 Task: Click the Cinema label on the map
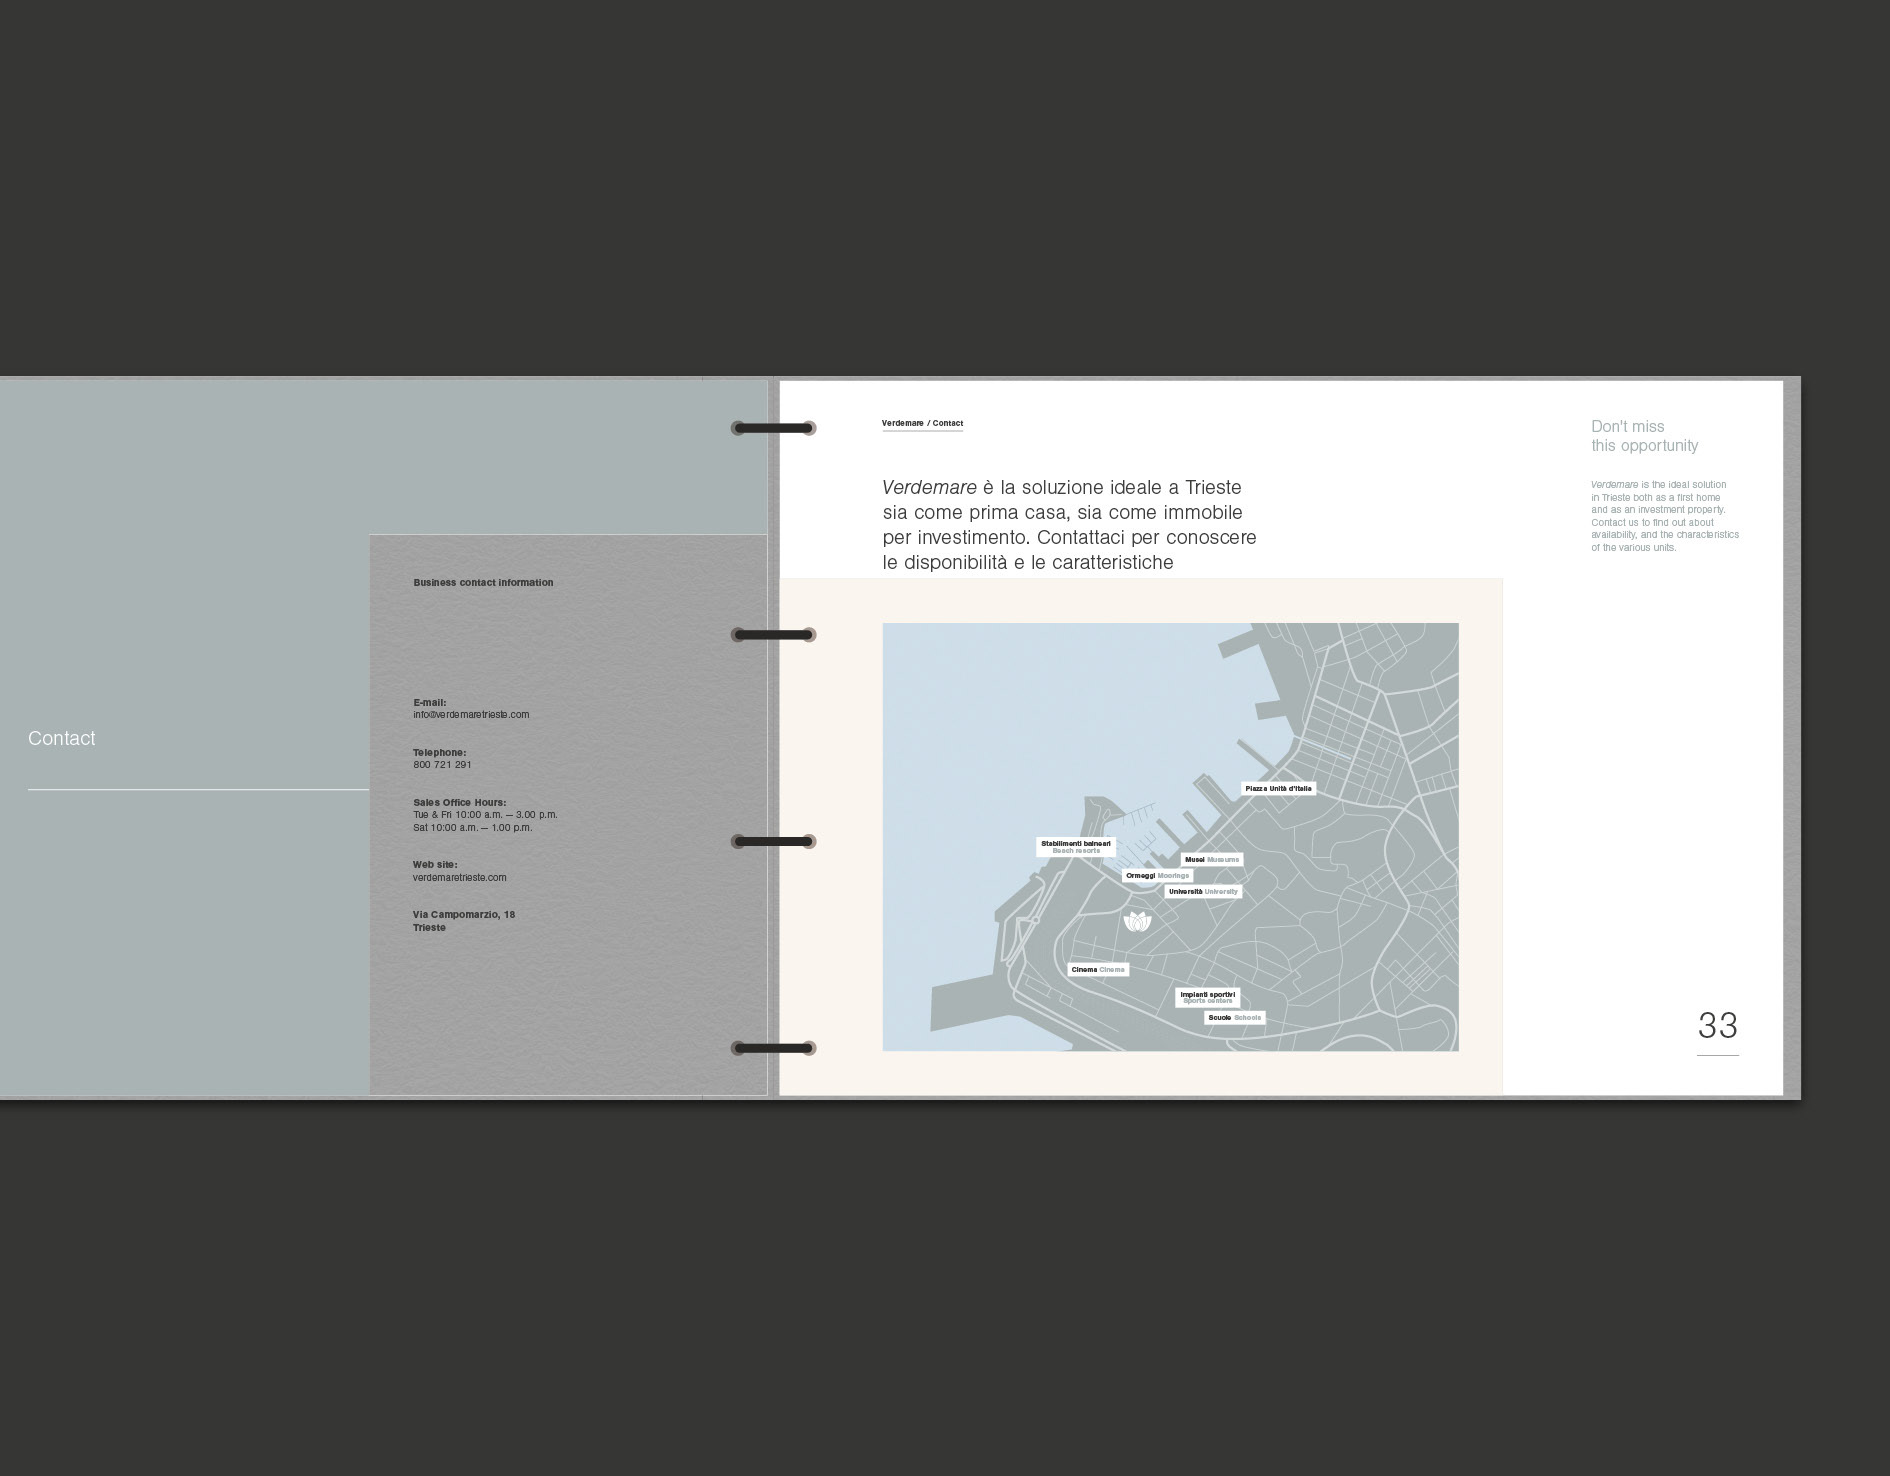point(1098,970)
